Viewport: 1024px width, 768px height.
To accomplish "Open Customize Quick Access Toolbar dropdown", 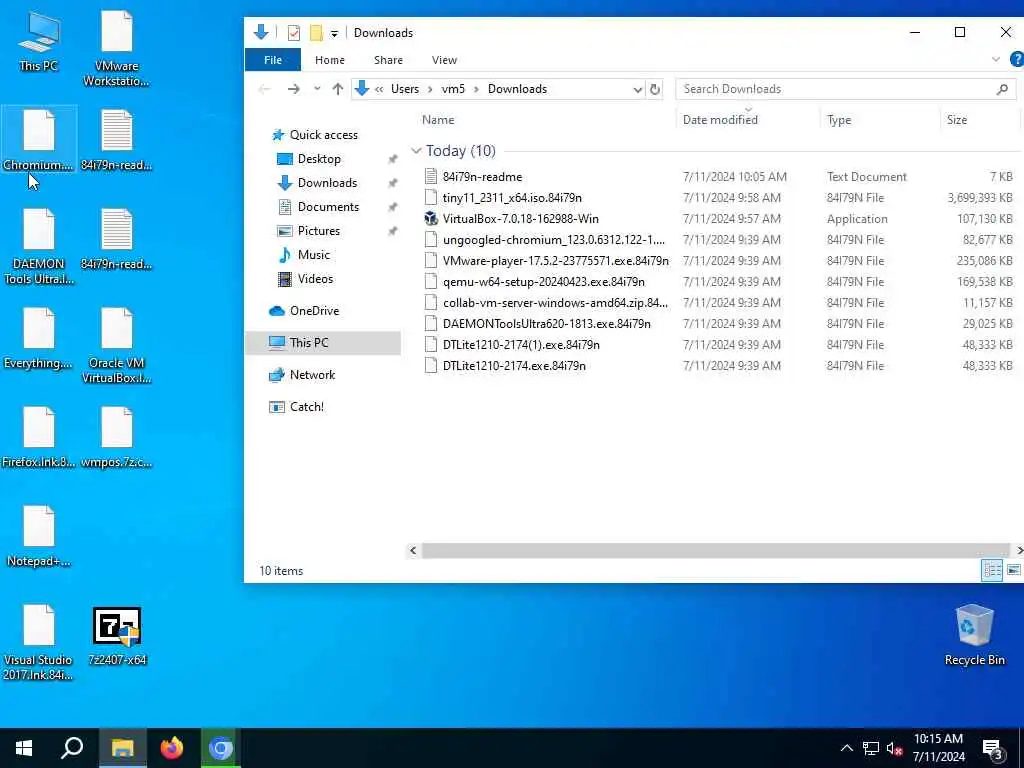I will click(x=334, y=33).
